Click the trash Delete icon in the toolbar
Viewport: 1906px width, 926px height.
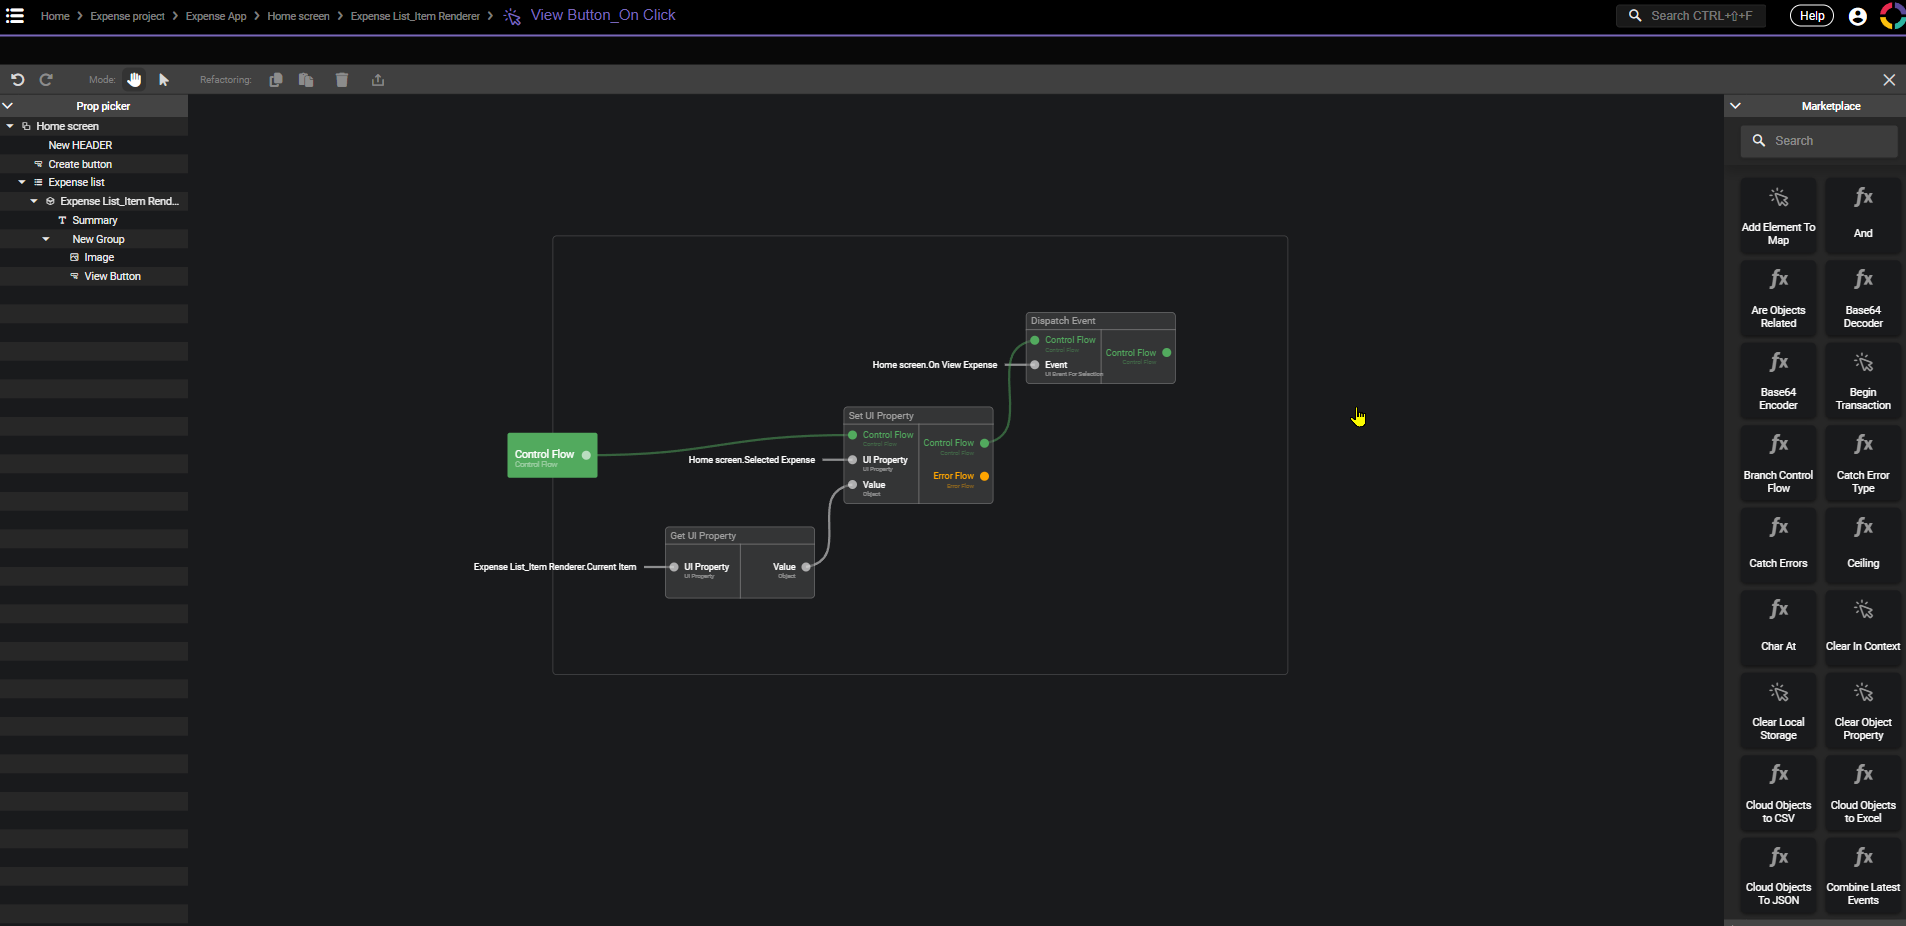coord(342,80)
